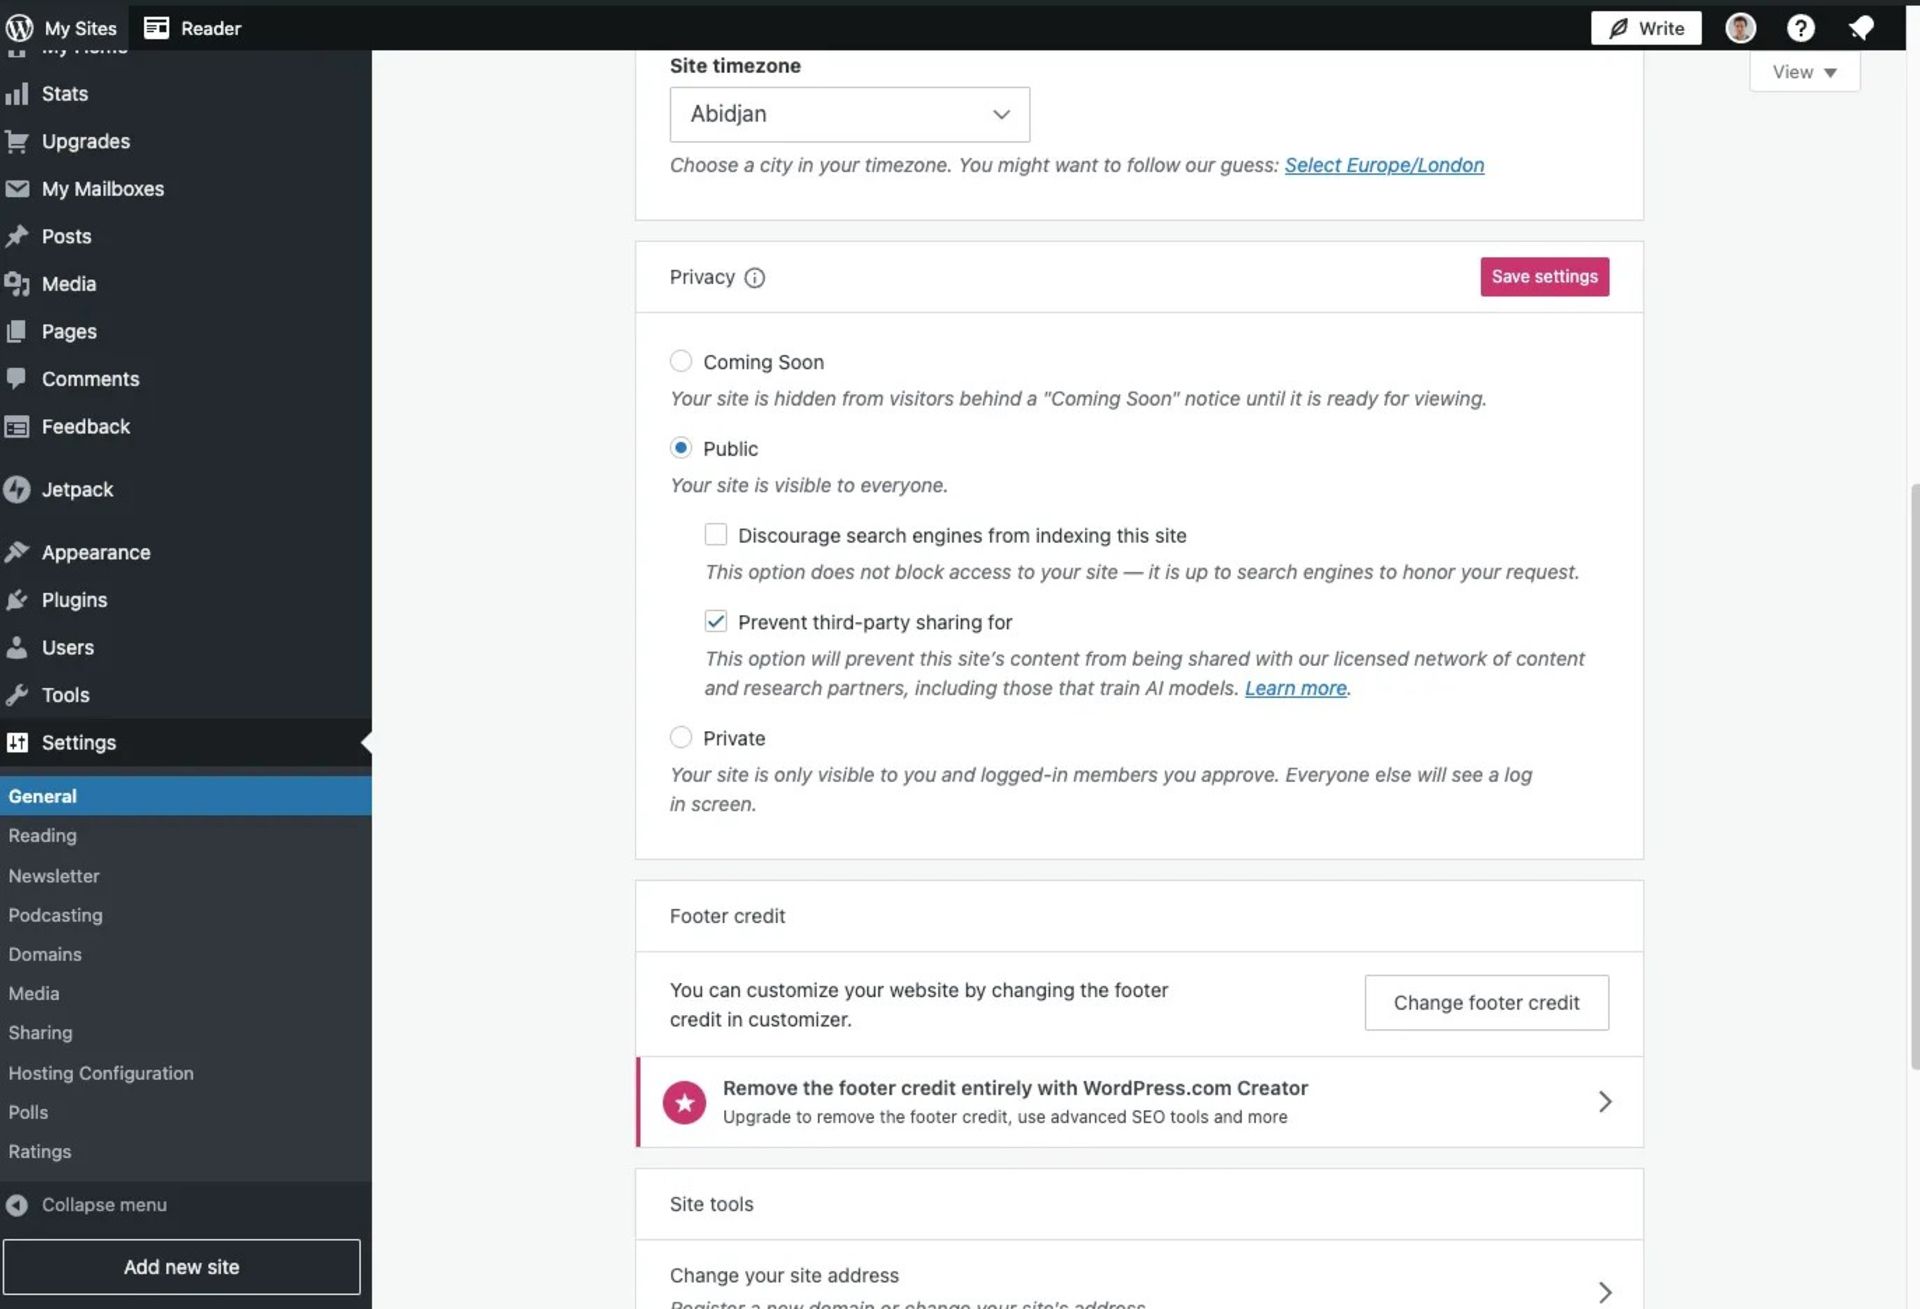The width and height of the screenshot is (1920, 1309).
Task: Enable Discourage search engines checkbox
Action: pos(716,535)
